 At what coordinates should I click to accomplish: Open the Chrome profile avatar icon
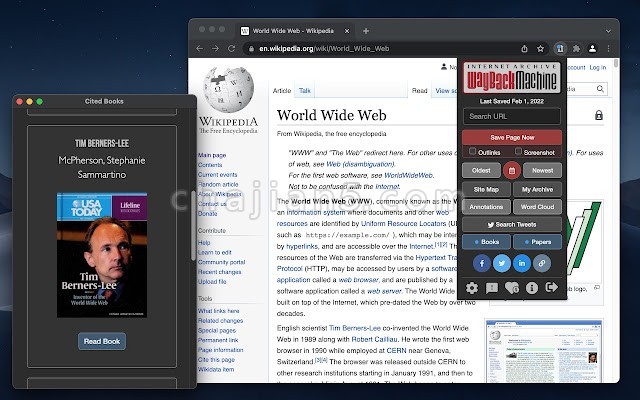pos(592,49)
